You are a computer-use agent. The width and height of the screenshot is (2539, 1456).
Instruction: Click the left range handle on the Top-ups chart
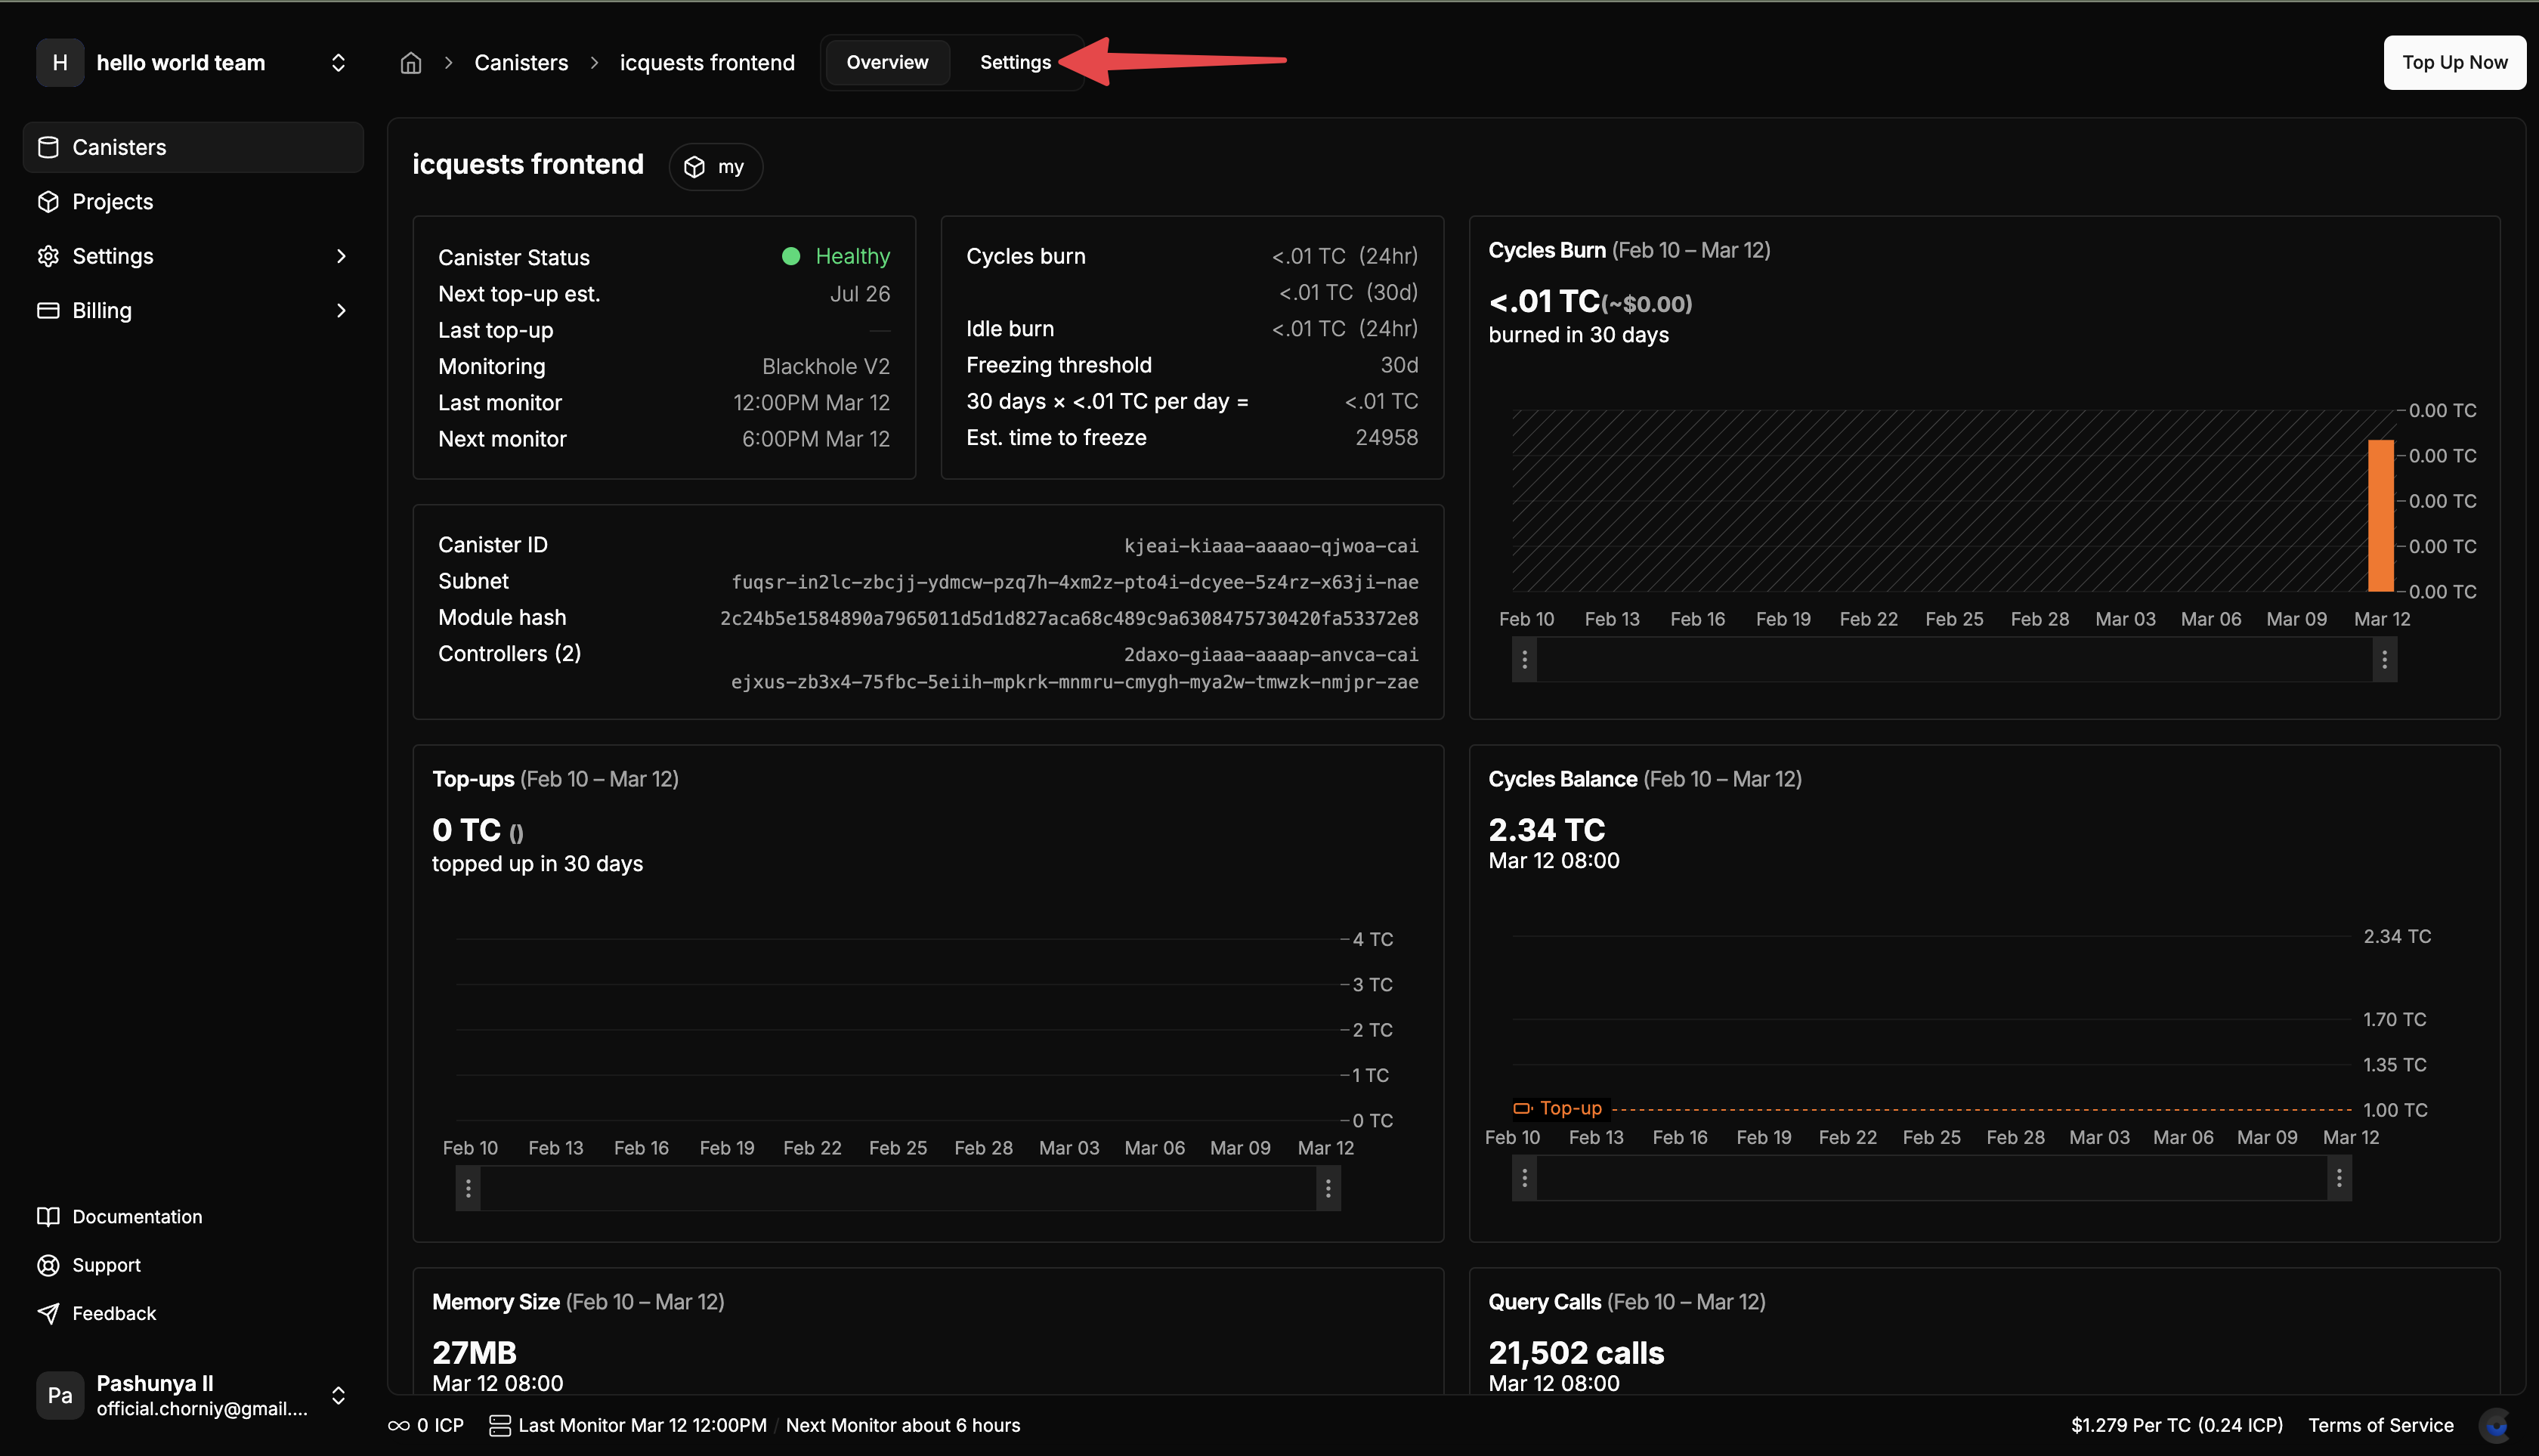pos(467,1188)
